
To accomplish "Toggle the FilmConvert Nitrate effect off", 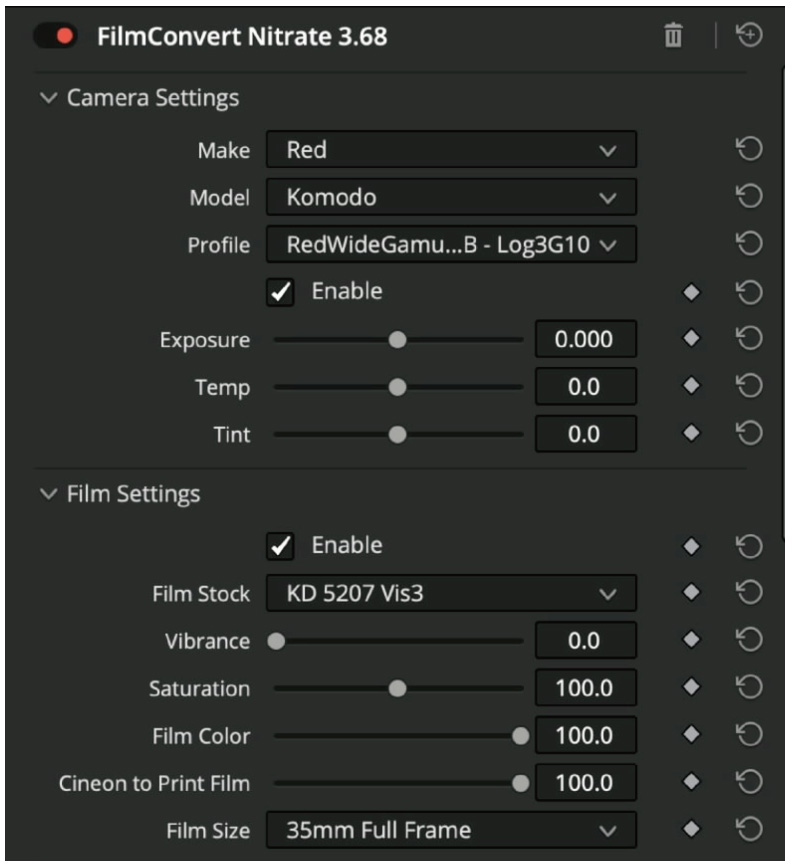I will 56,37.
